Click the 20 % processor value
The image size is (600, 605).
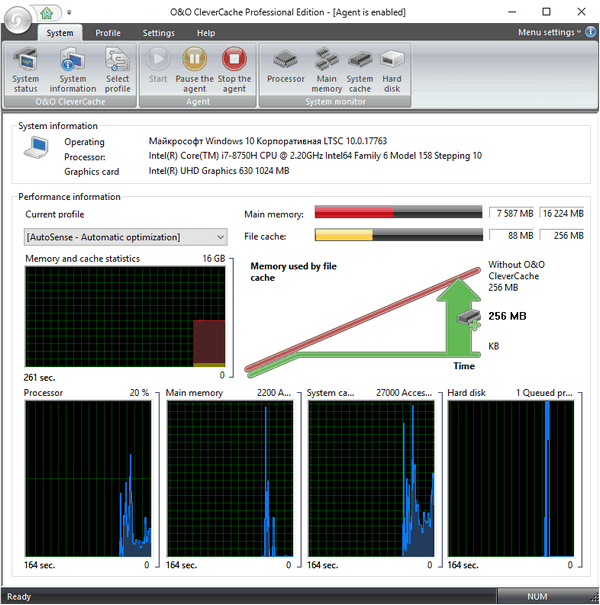click(x=139, y=393)
